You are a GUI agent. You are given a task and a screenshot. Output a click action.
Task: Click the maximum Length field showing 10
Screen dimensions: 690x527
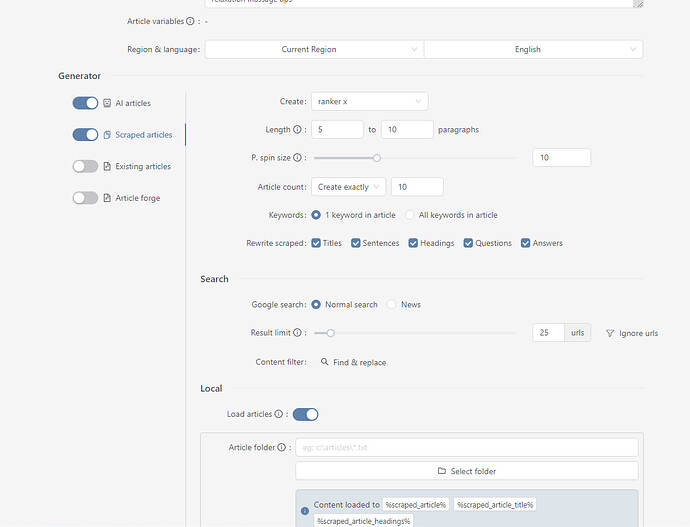coord(407,129)
